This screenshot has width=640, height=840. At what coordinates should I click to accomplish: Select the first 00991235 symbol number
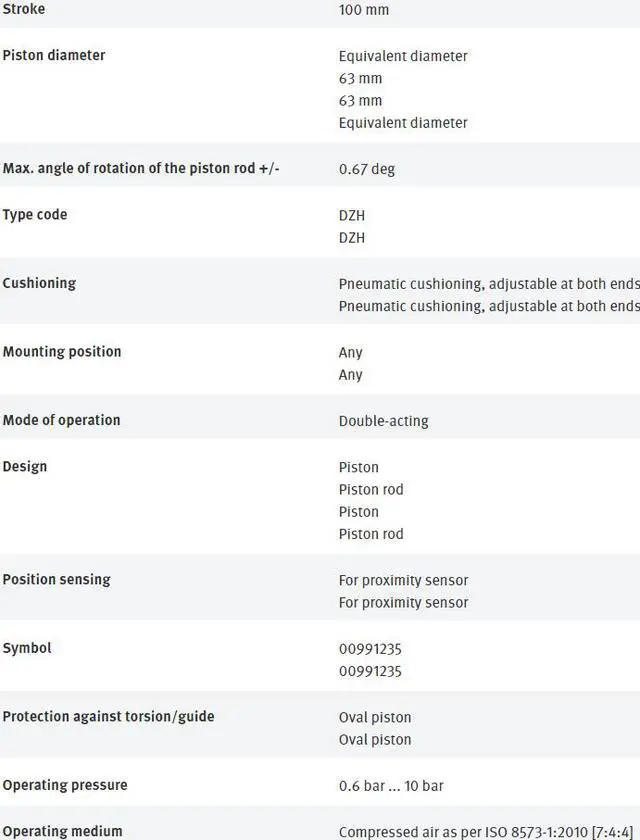(370, 649)
